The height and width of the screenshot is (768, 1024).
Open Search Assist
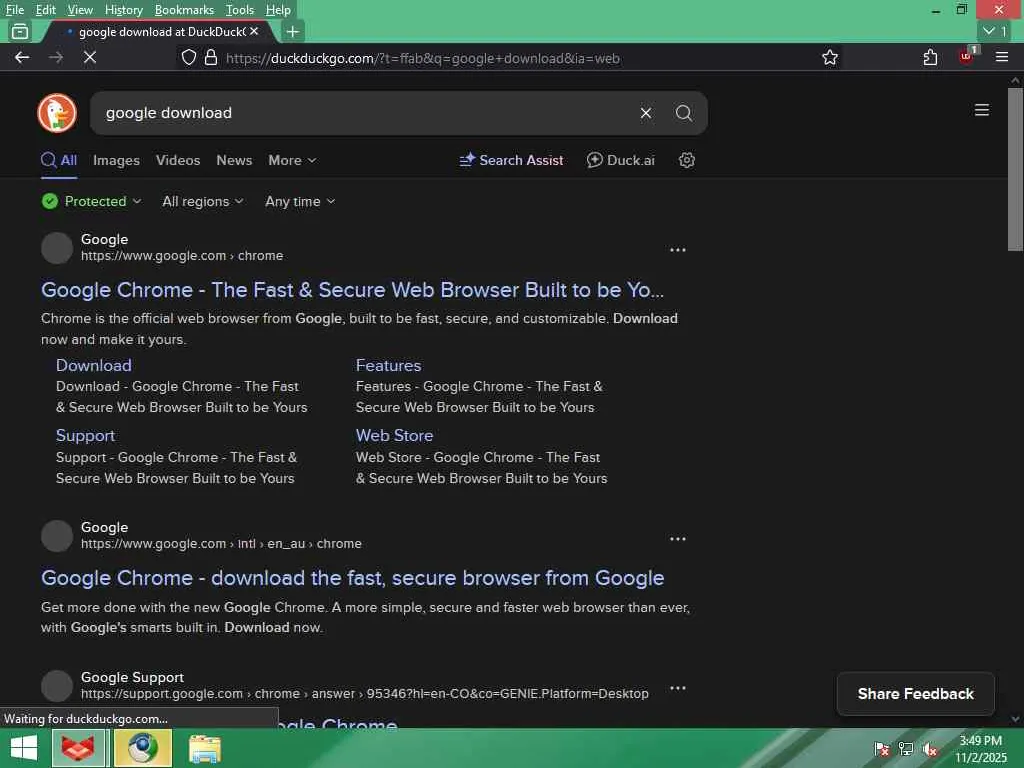pyautogui.click(x=511, y=160)
